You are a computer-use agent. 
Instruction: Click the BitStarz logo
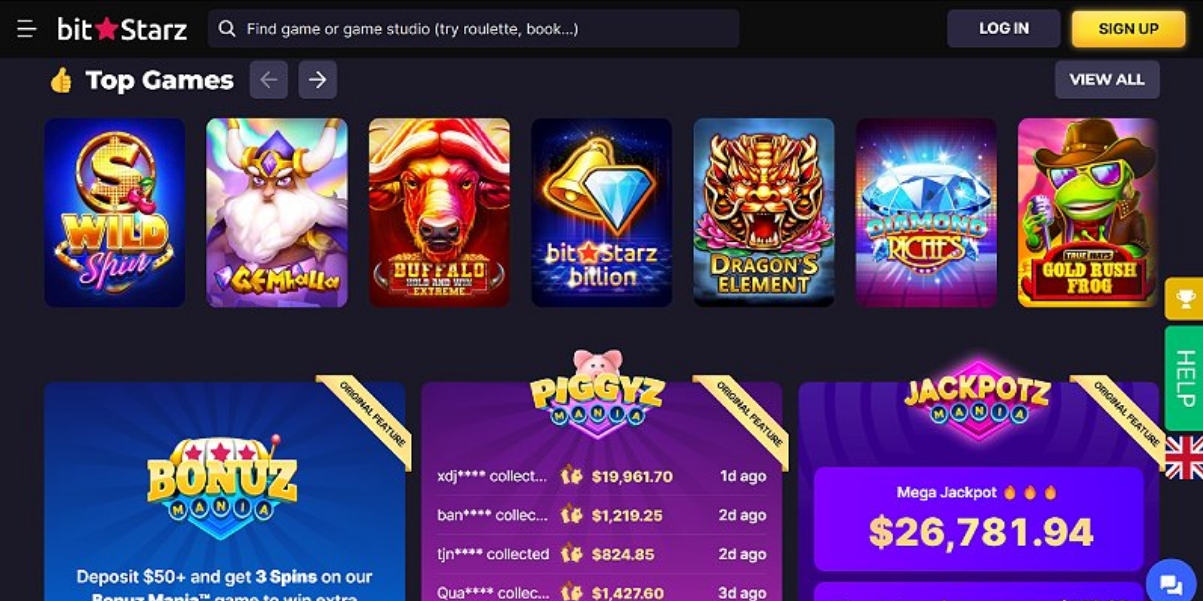122,29
